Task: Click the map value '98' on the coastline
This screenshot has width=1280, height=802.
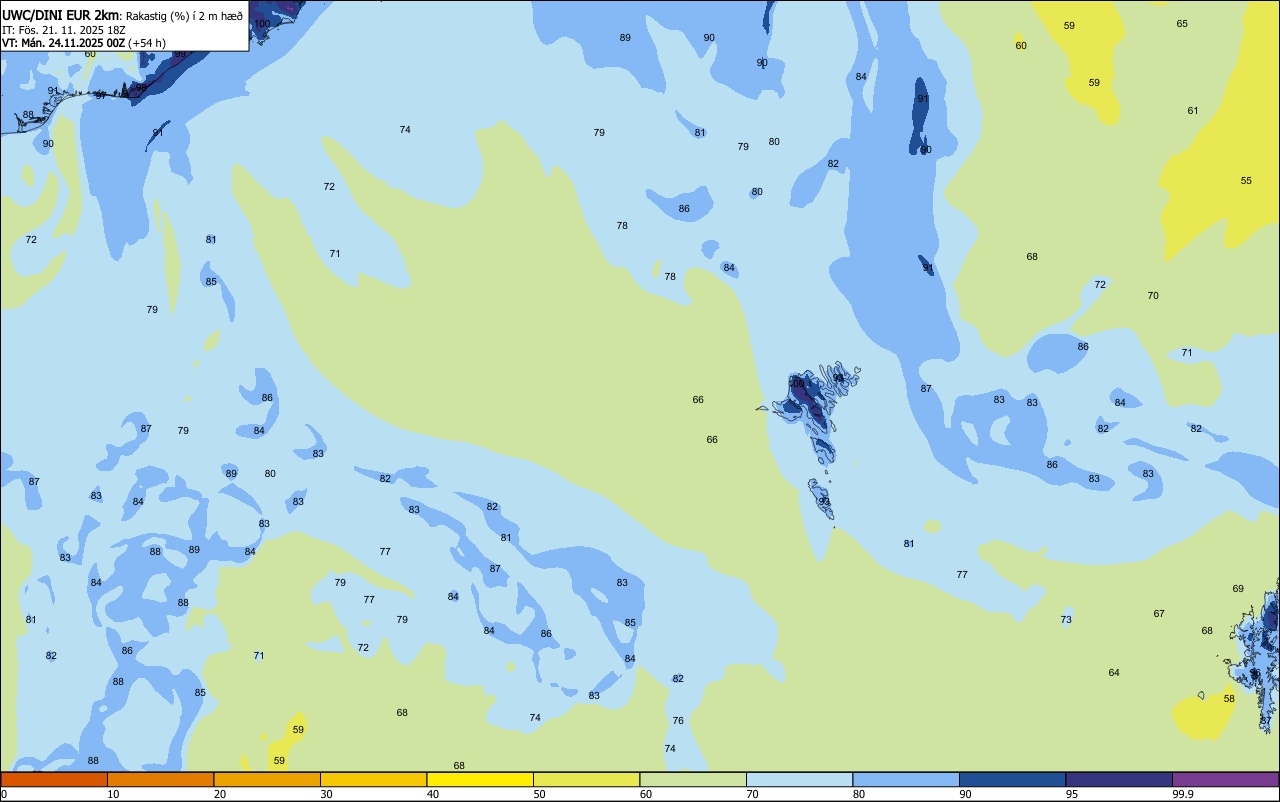Action: pos(141,88)
